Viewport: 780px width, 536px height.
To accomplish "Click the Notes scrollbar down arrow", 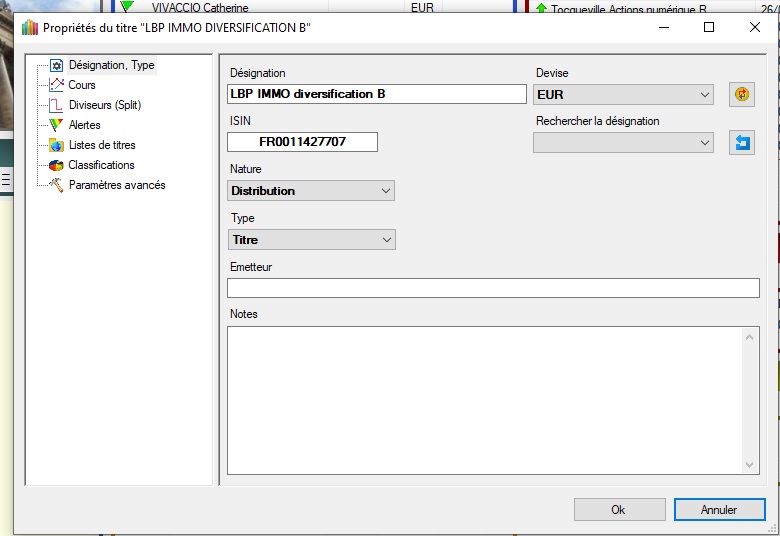I will click(750, 465).
